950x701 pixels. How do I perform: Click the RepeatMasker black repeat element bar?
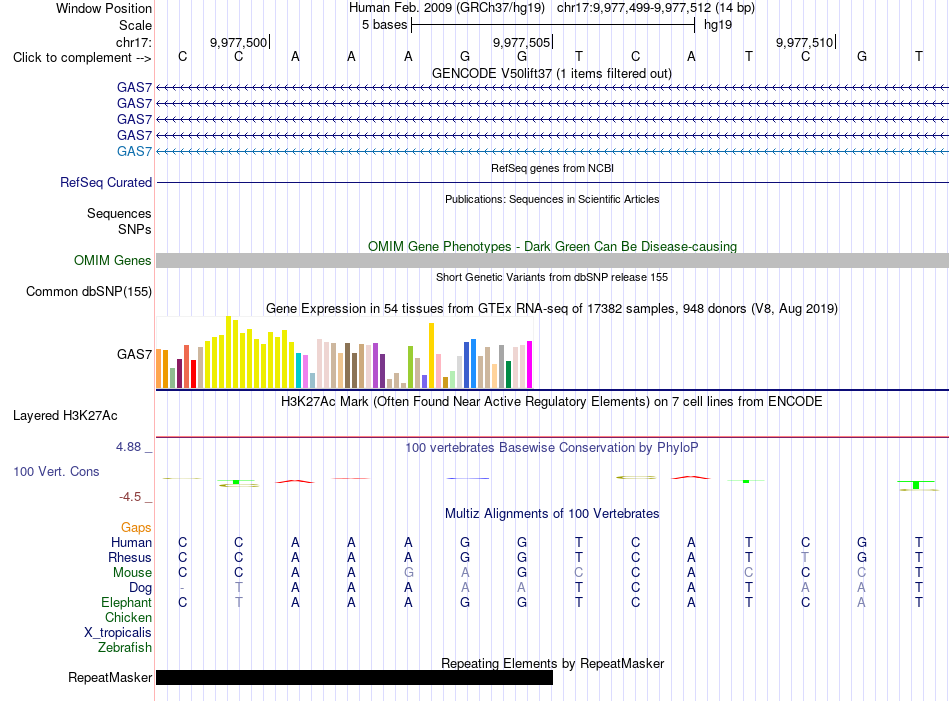[354, 677]
